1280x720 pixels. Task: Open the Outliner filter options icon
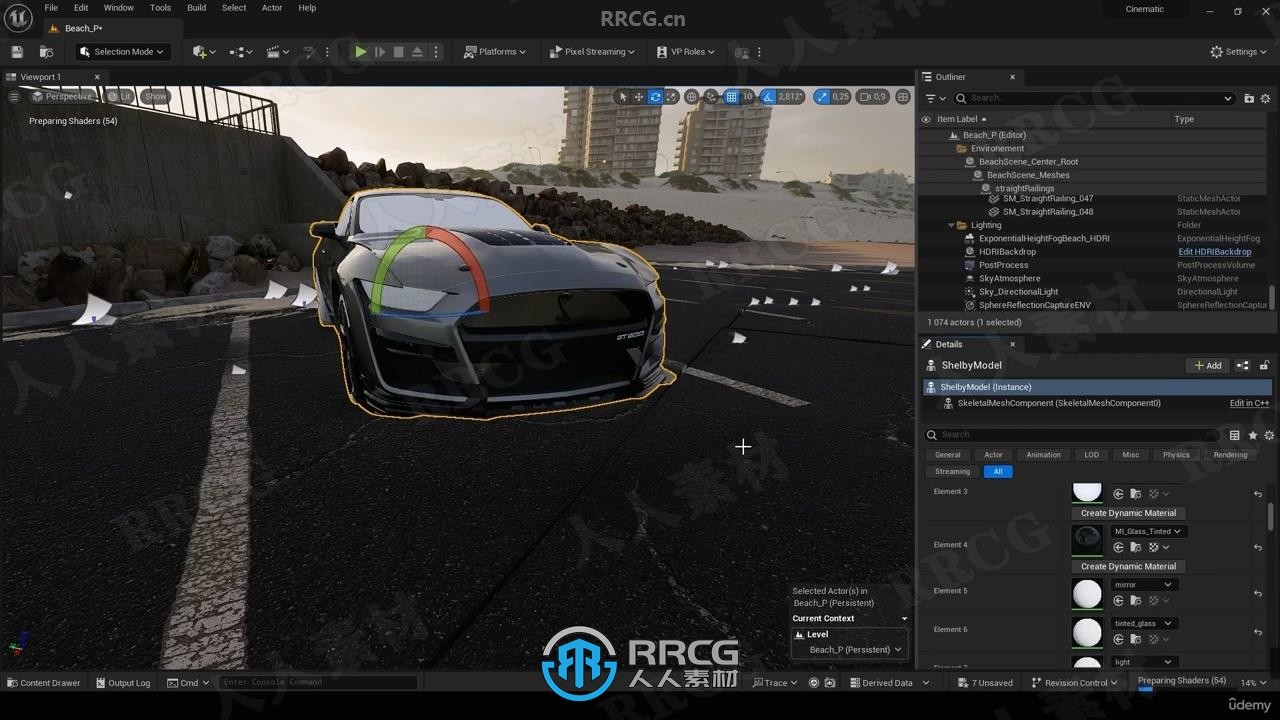(x=934, y=98)
